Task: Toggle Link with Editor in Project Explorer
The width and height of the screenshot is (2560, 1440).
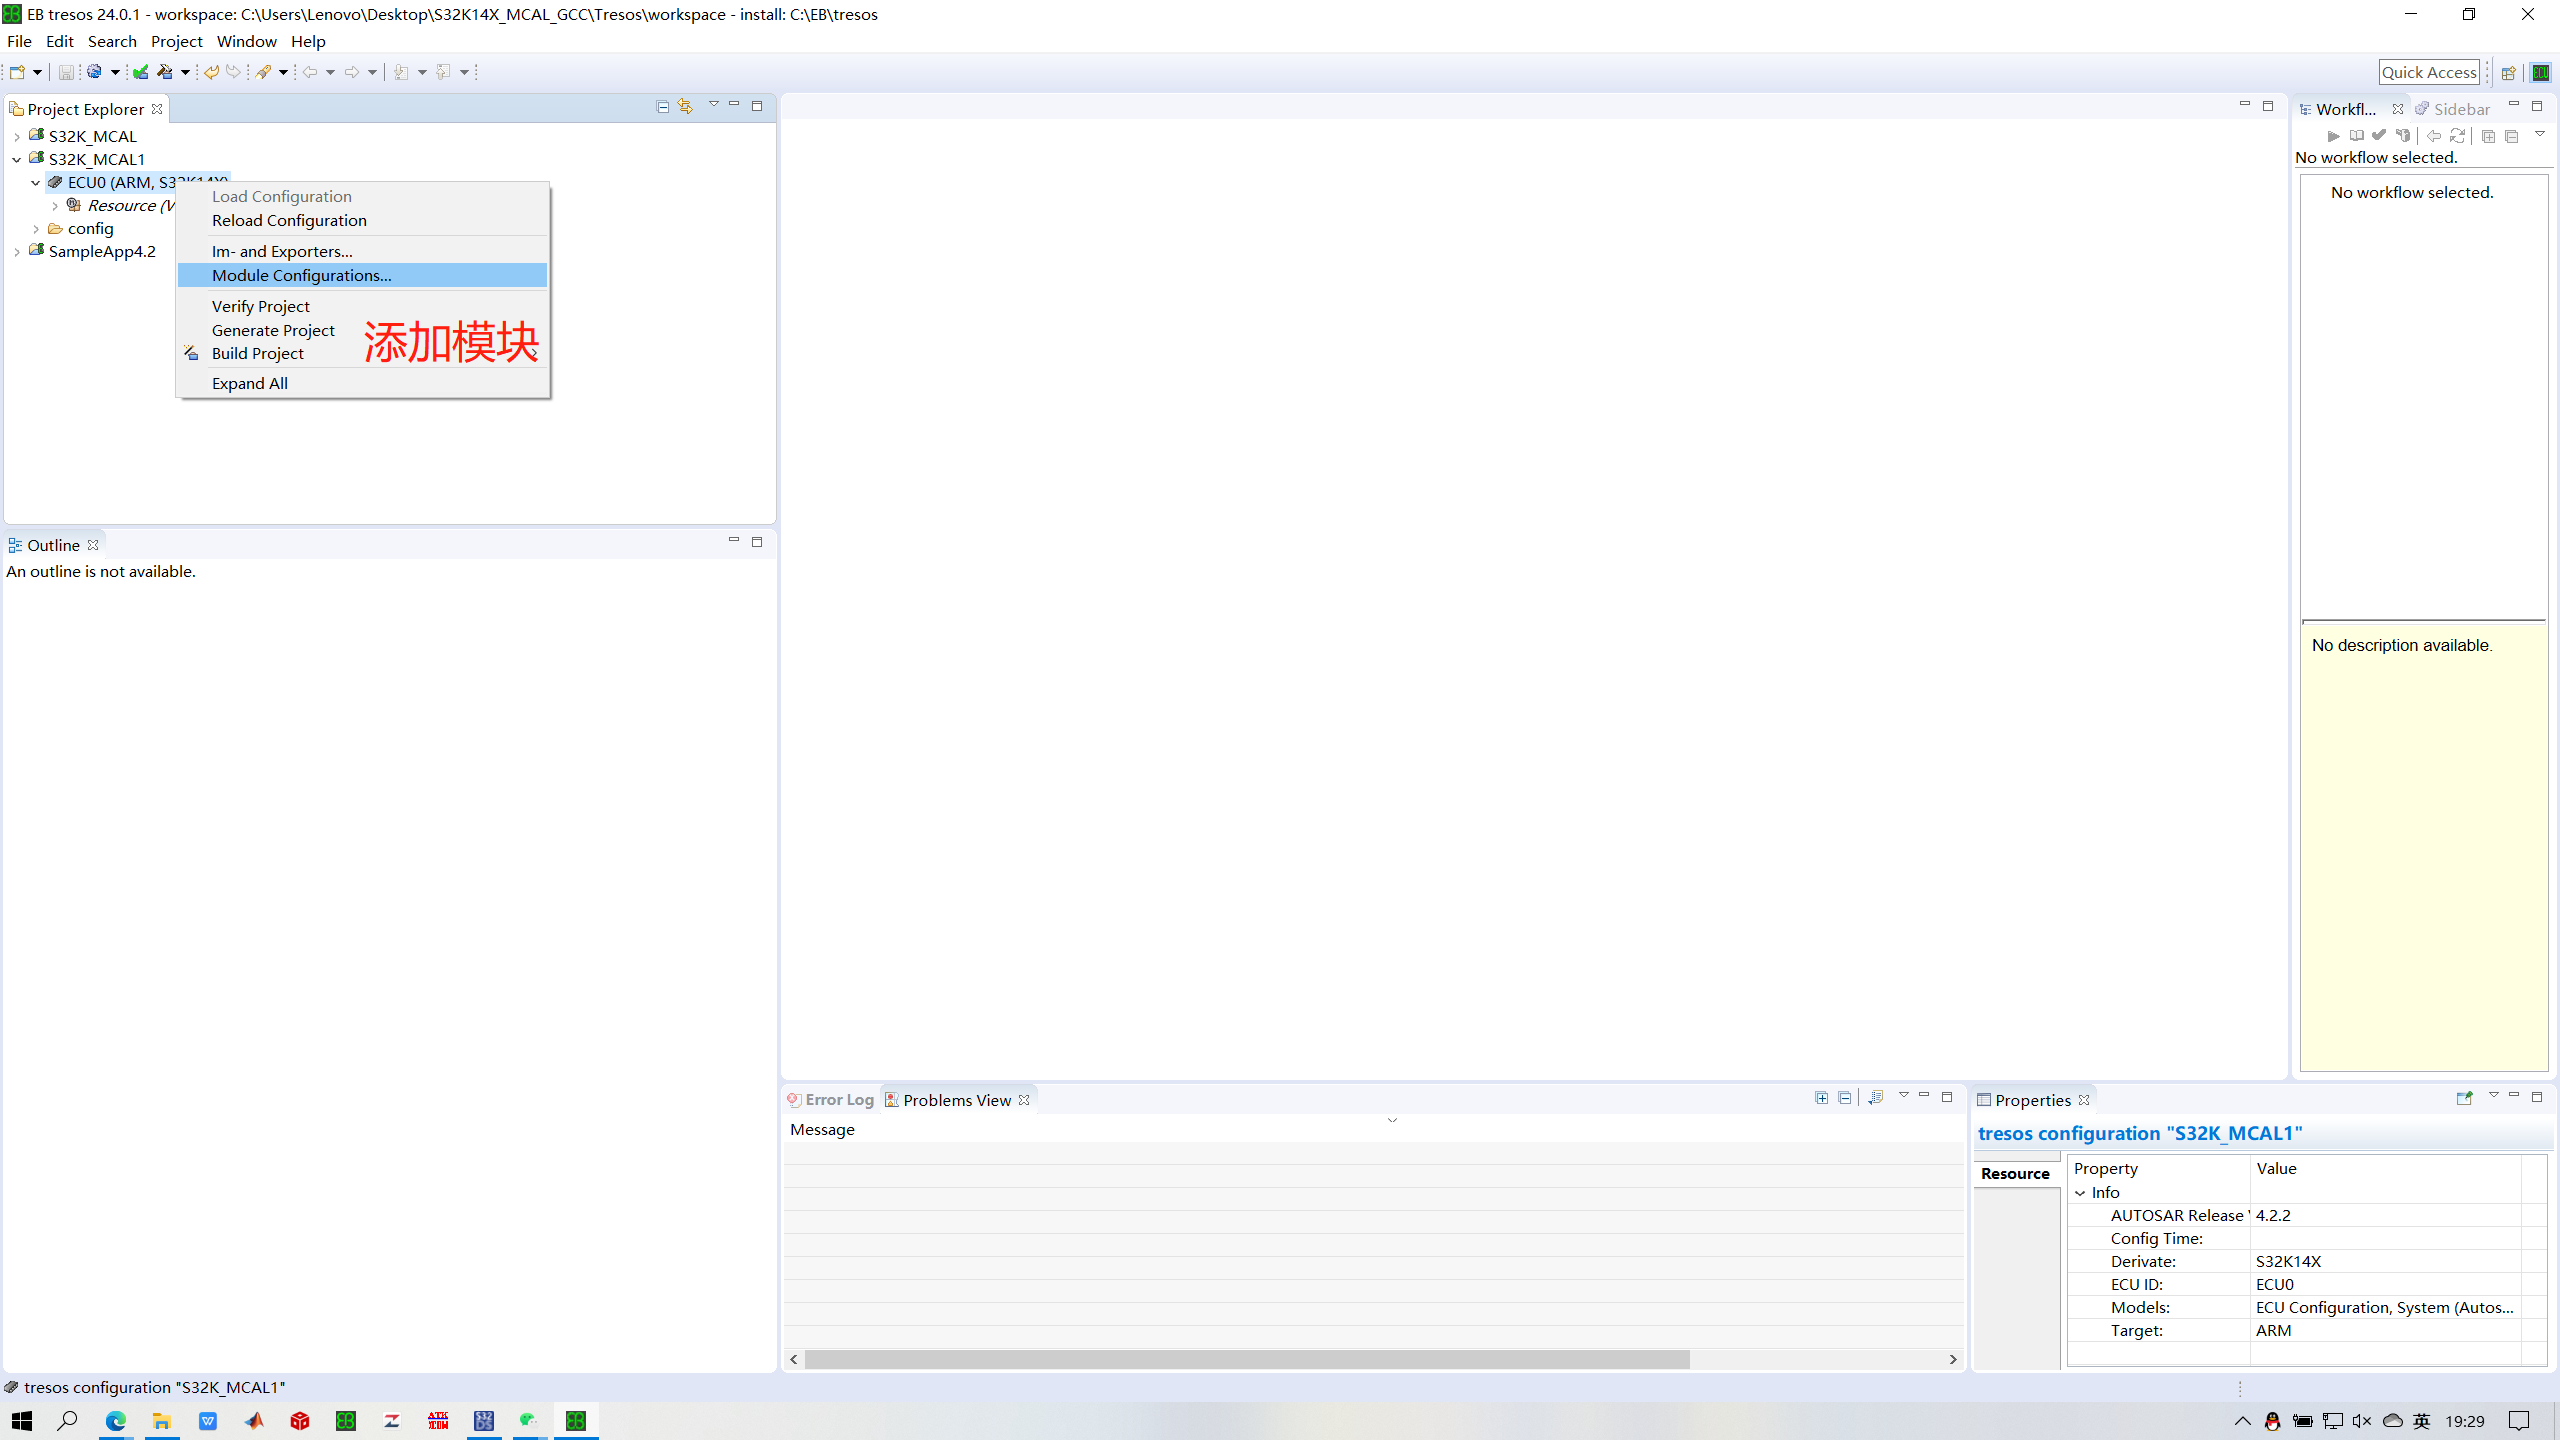Action: 685,106
